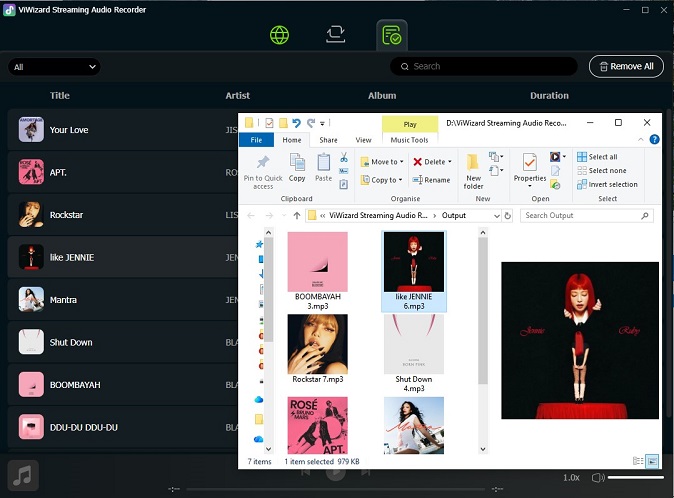Viewport: 674px width, 498px height.
Task: Click the Edit file icon in Open group
Action: coord(555,171)
